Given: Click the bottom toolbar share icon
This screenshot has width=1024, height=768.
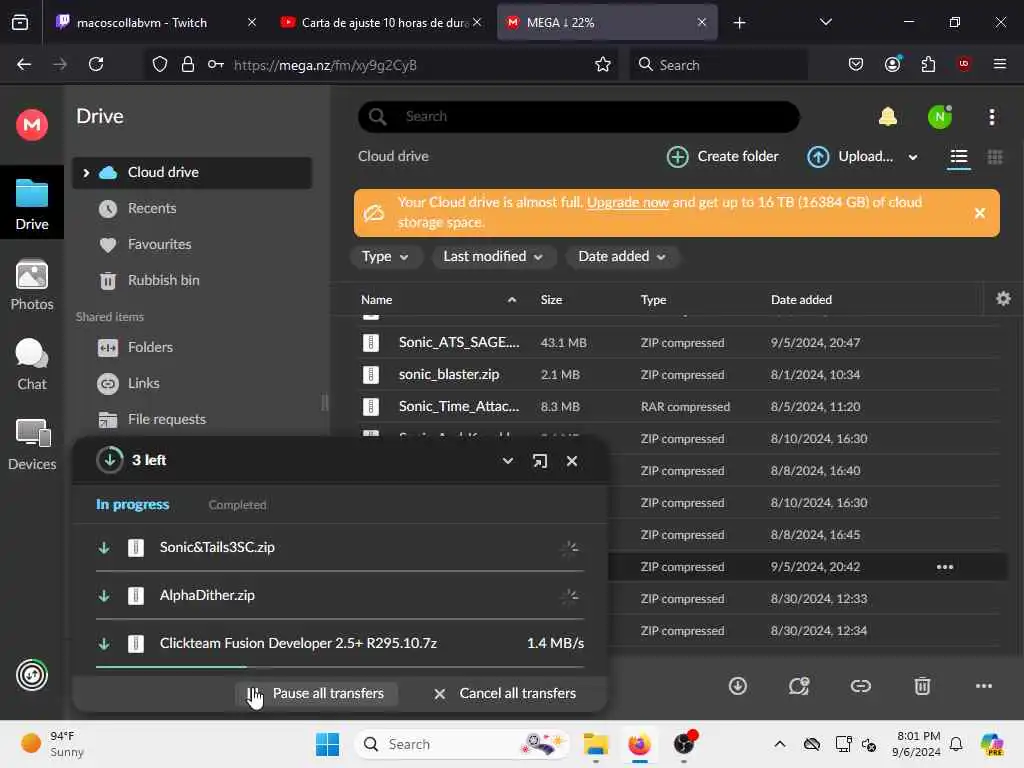Looking at the screenshot, I should 799,686.
